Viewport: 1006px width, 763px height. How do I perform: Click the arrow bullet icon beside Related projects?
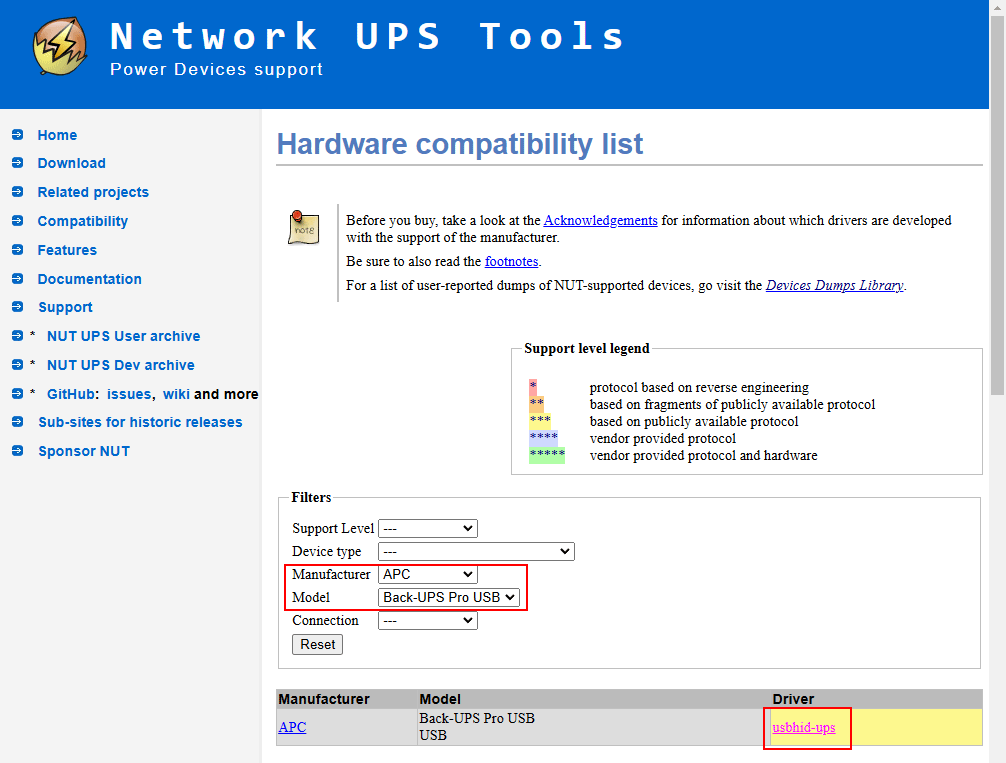17,192
